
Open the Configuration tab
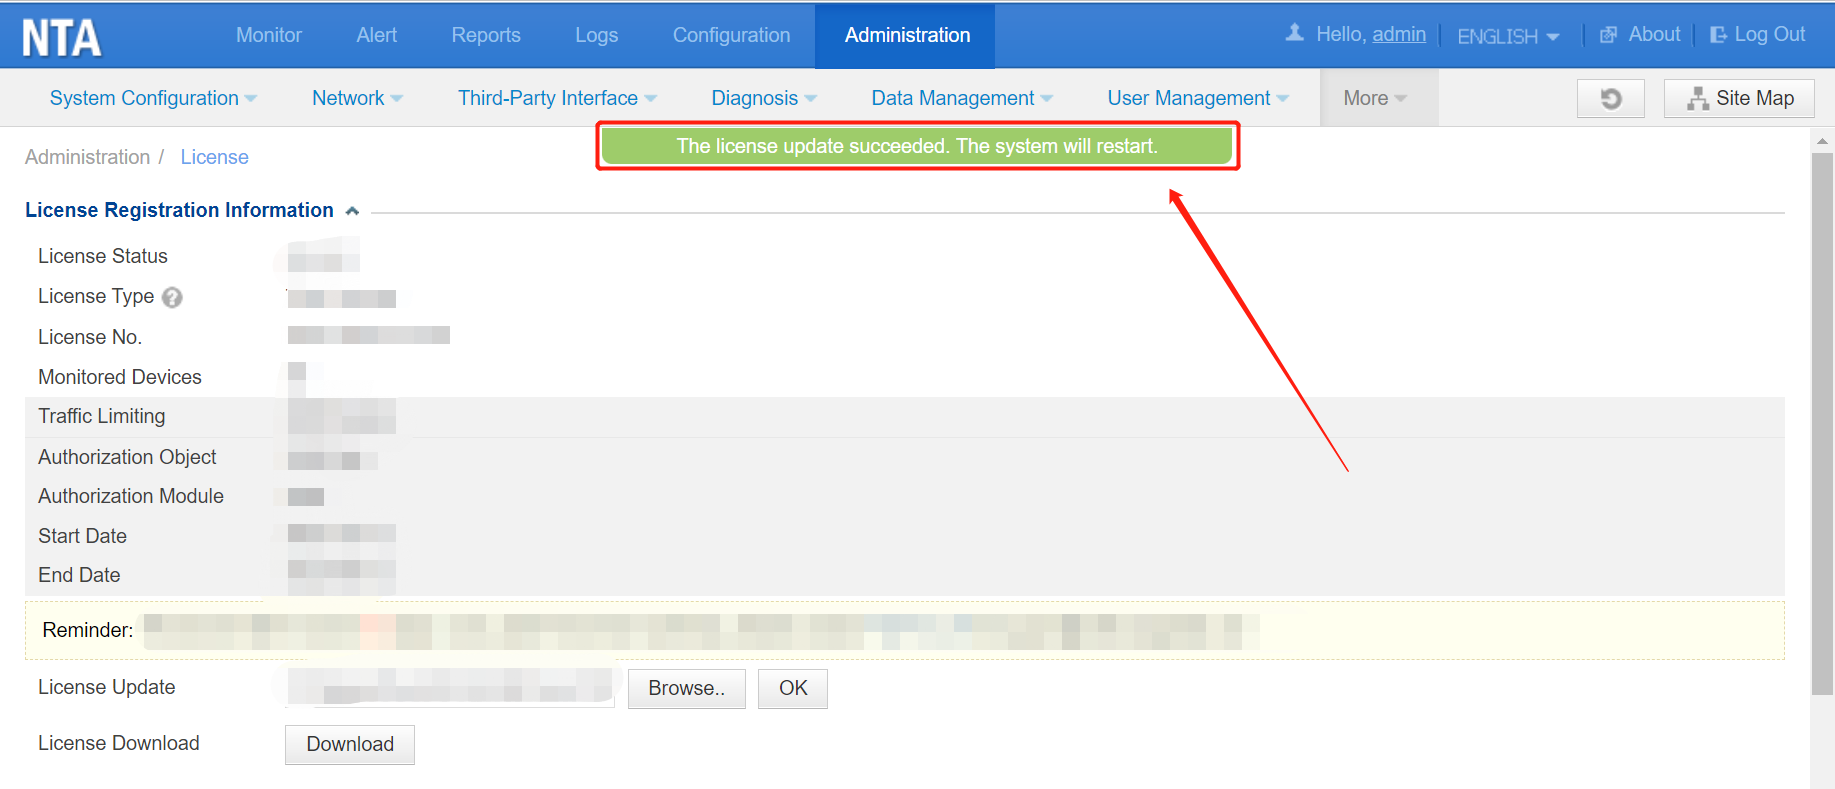731,35
